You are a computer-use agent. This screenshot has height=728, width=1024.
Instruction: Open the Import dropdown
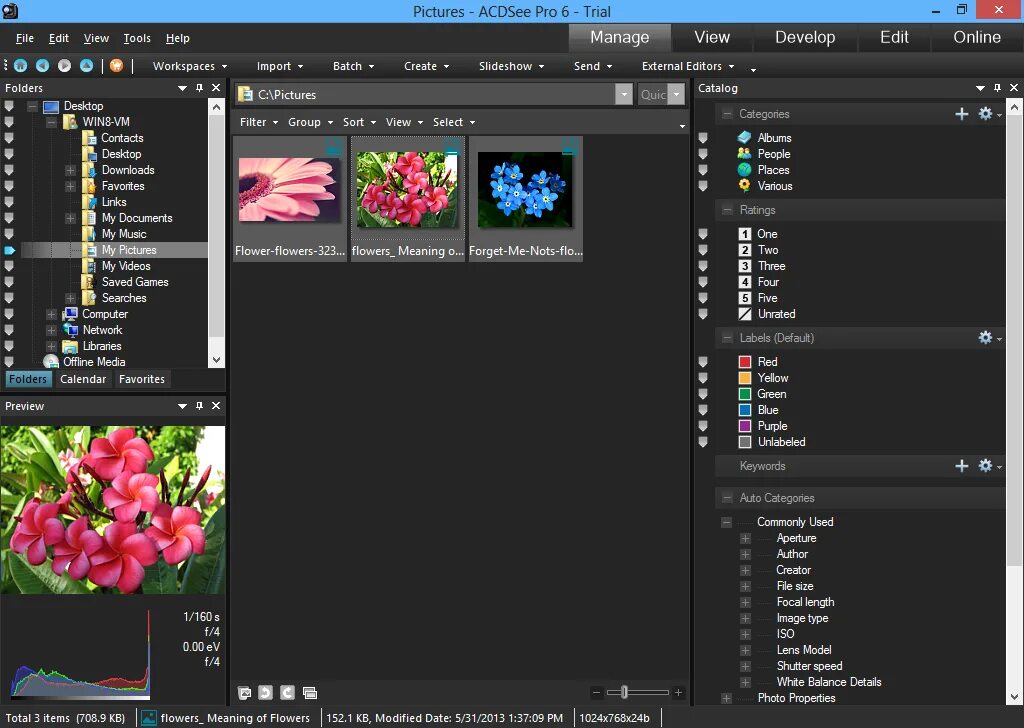[x=280, y=66]
